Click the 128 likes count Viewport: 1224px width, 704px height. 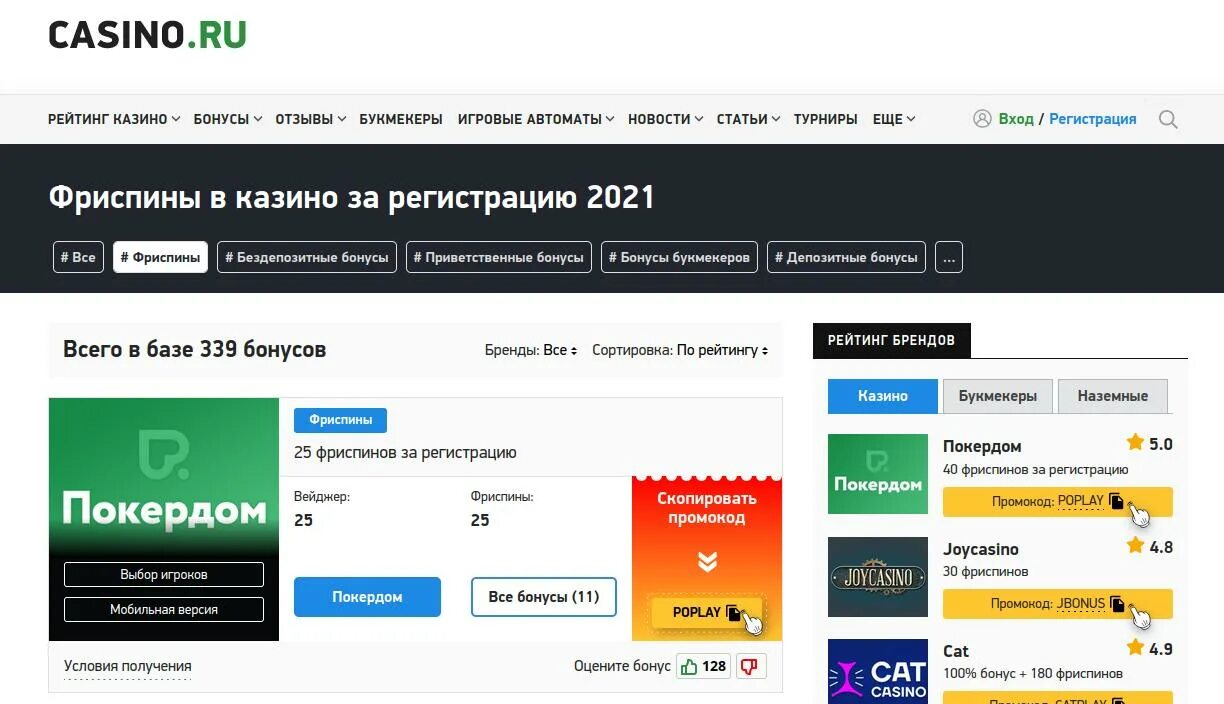[714, 666]
